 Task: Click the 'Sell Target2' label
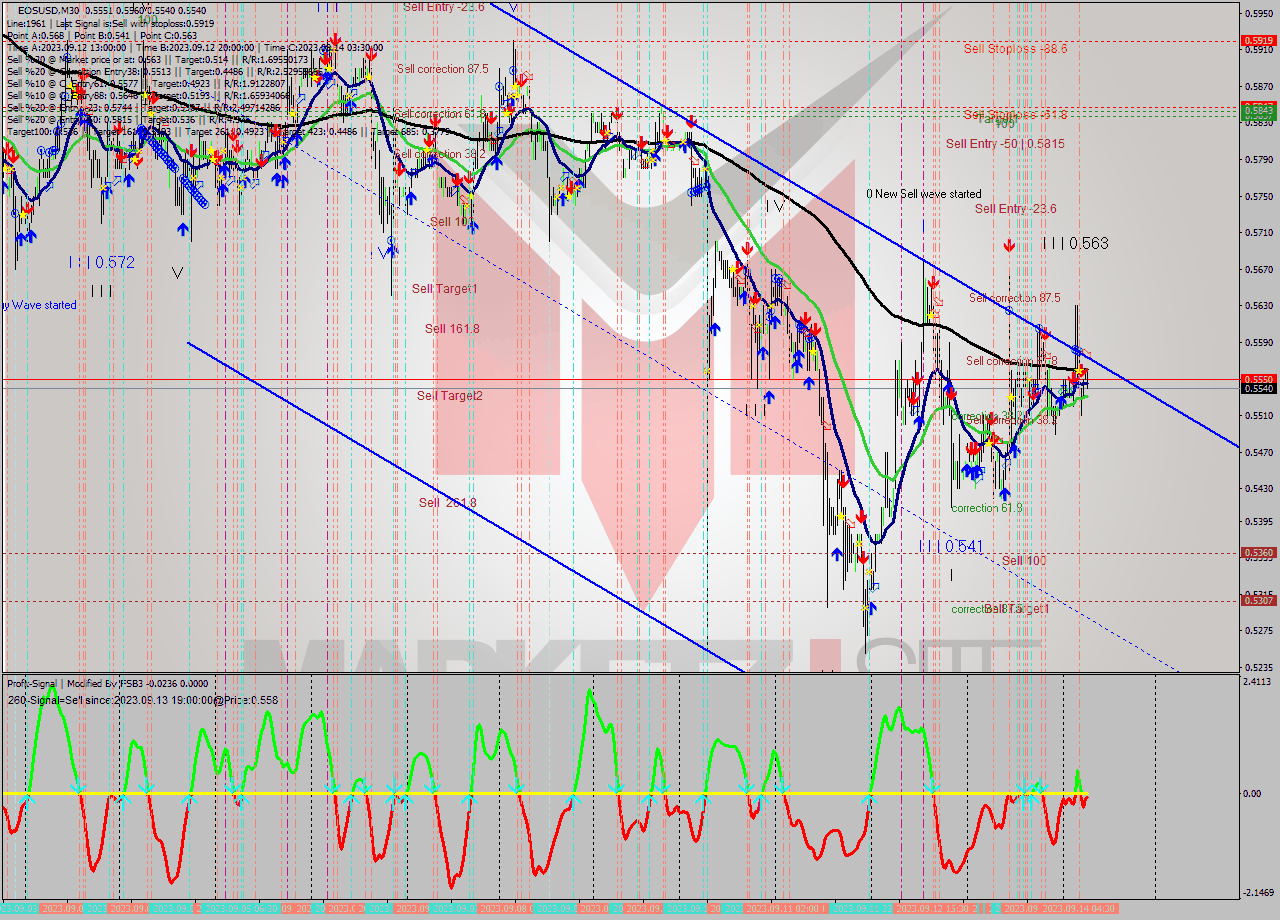coord(450,396)
